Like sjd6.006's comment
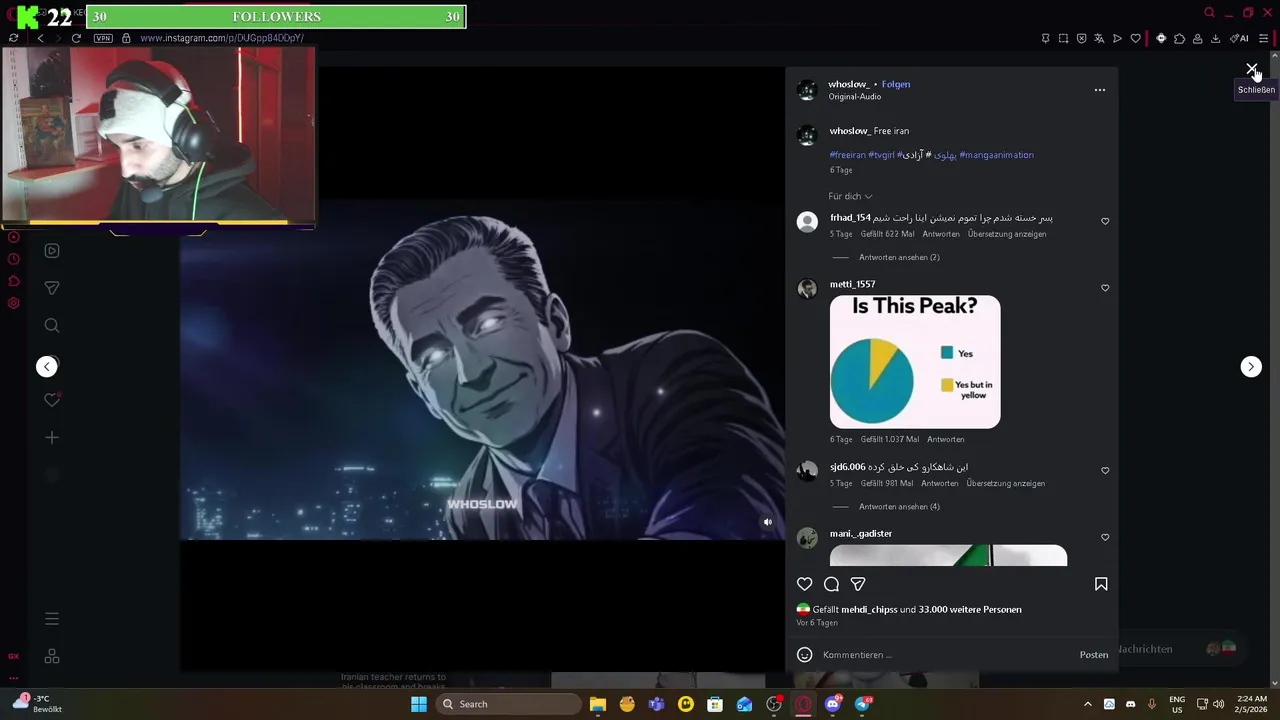 (x=1105, y=470)
